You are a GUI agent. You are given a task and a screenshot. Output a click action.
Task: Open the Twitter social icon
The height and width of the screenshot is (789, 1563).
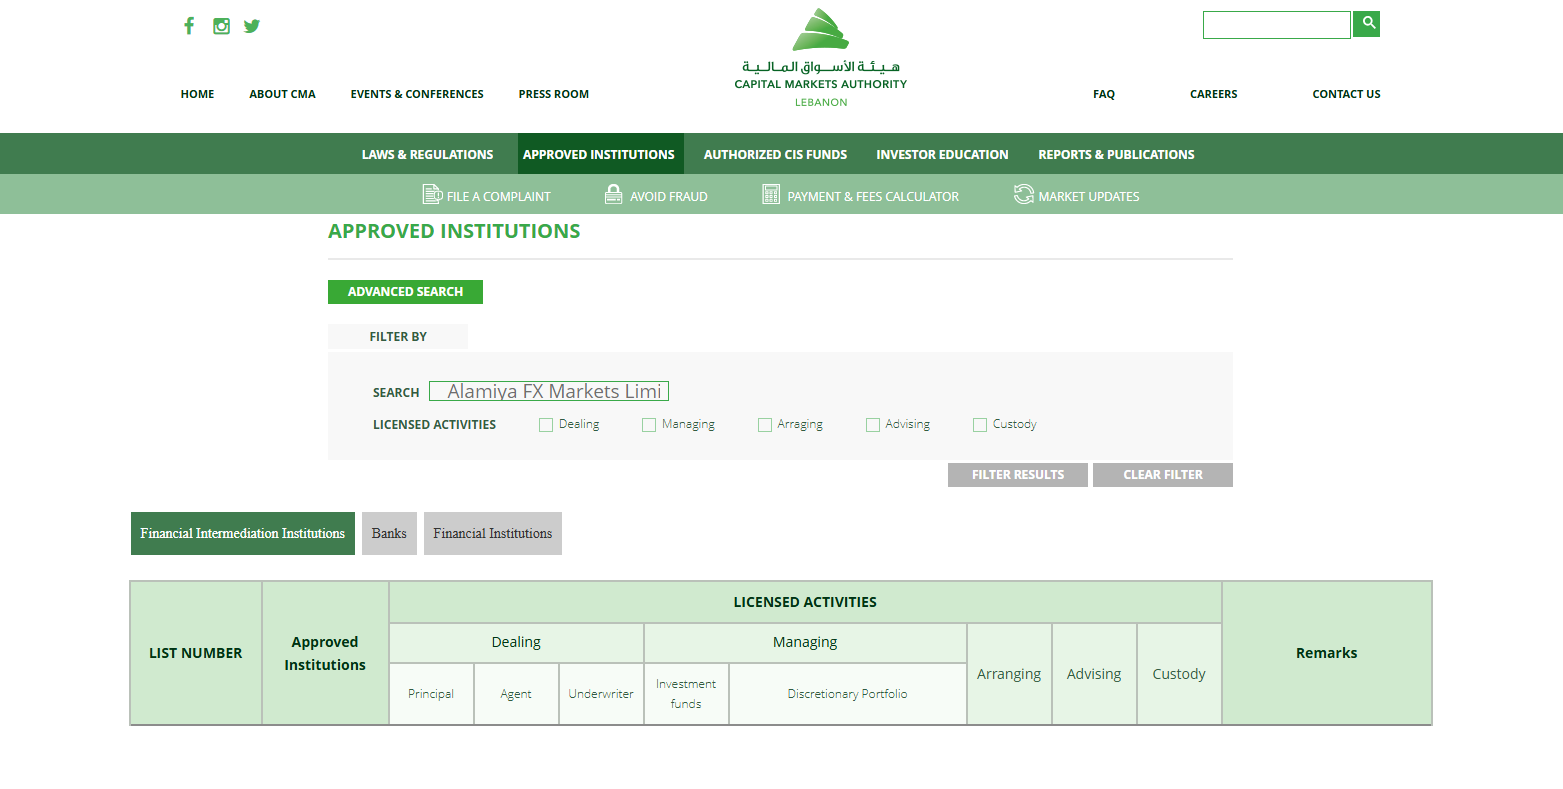click(252, 26)
